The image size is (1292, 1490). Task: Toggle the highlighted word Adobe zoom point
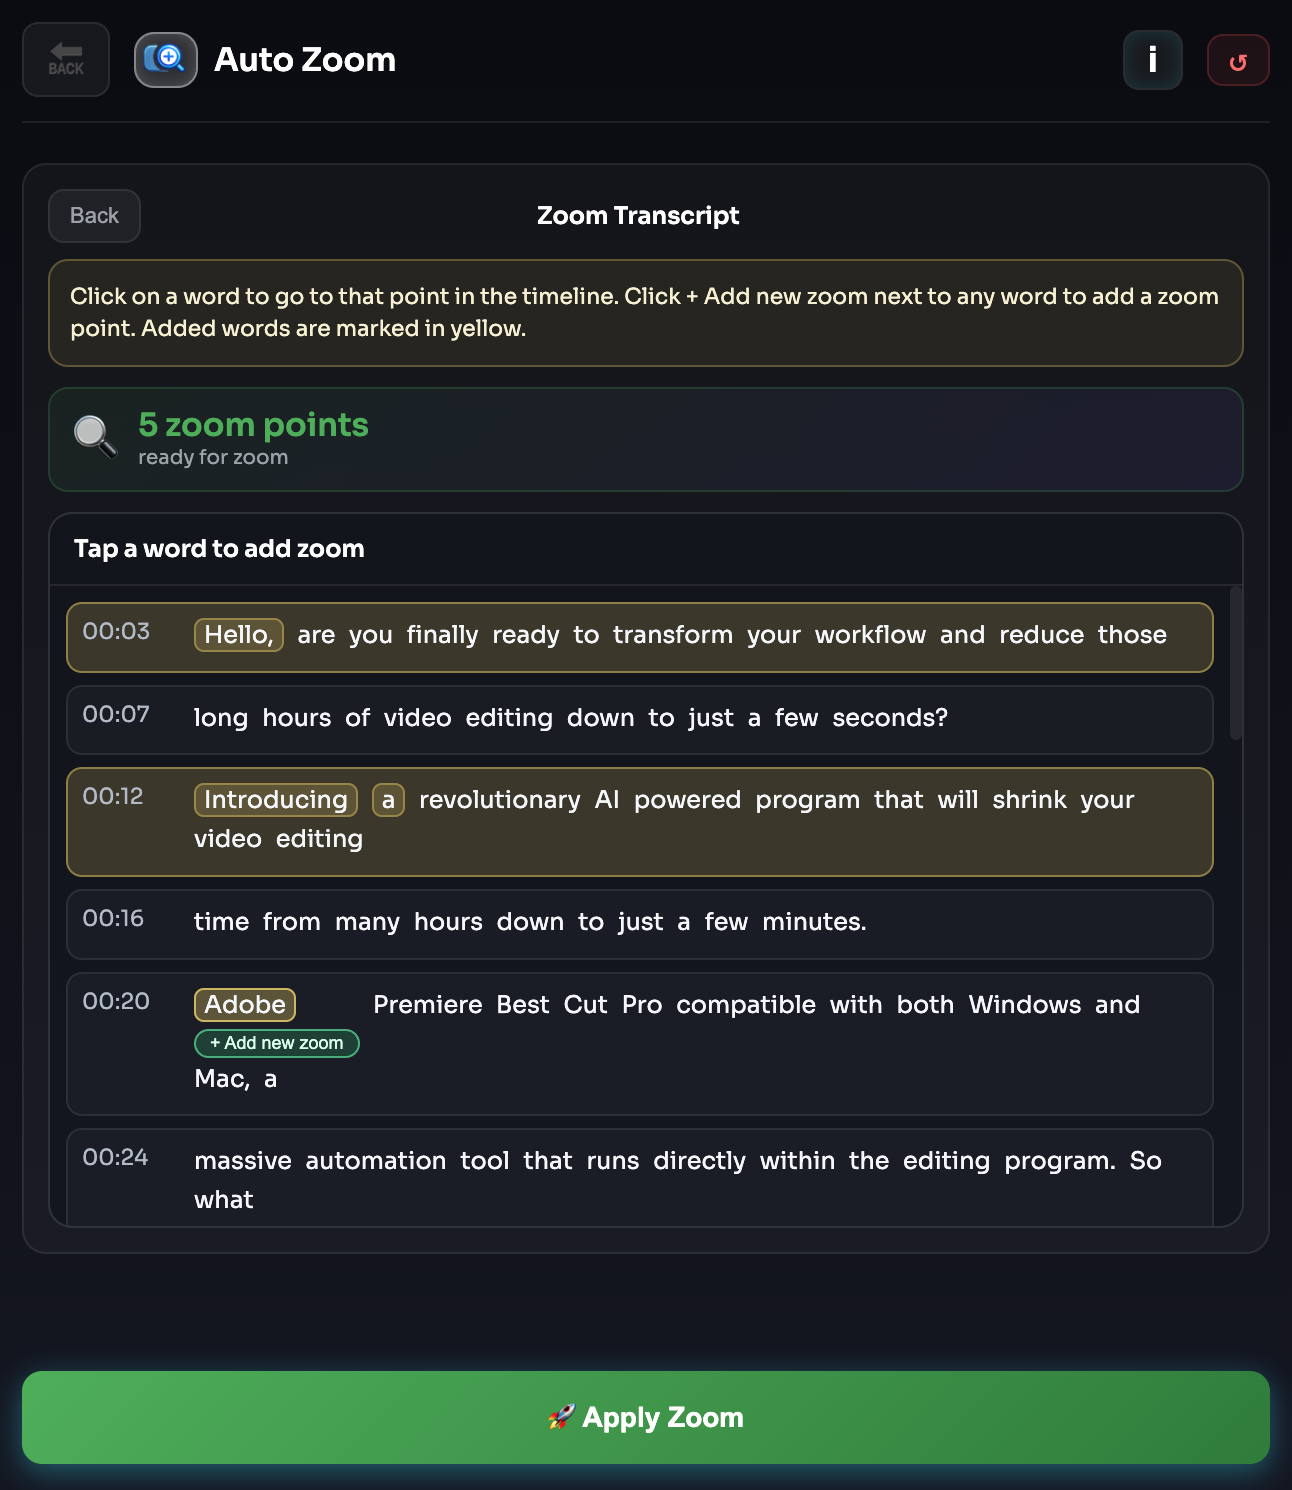[x=245, y=1005]
